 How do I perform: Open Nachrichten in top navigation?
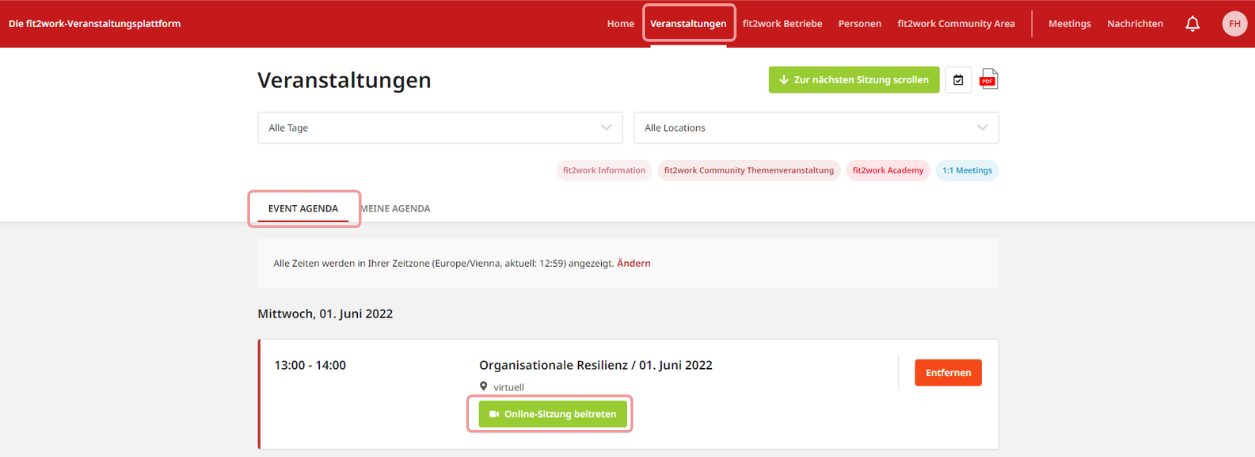point(1135,24)
